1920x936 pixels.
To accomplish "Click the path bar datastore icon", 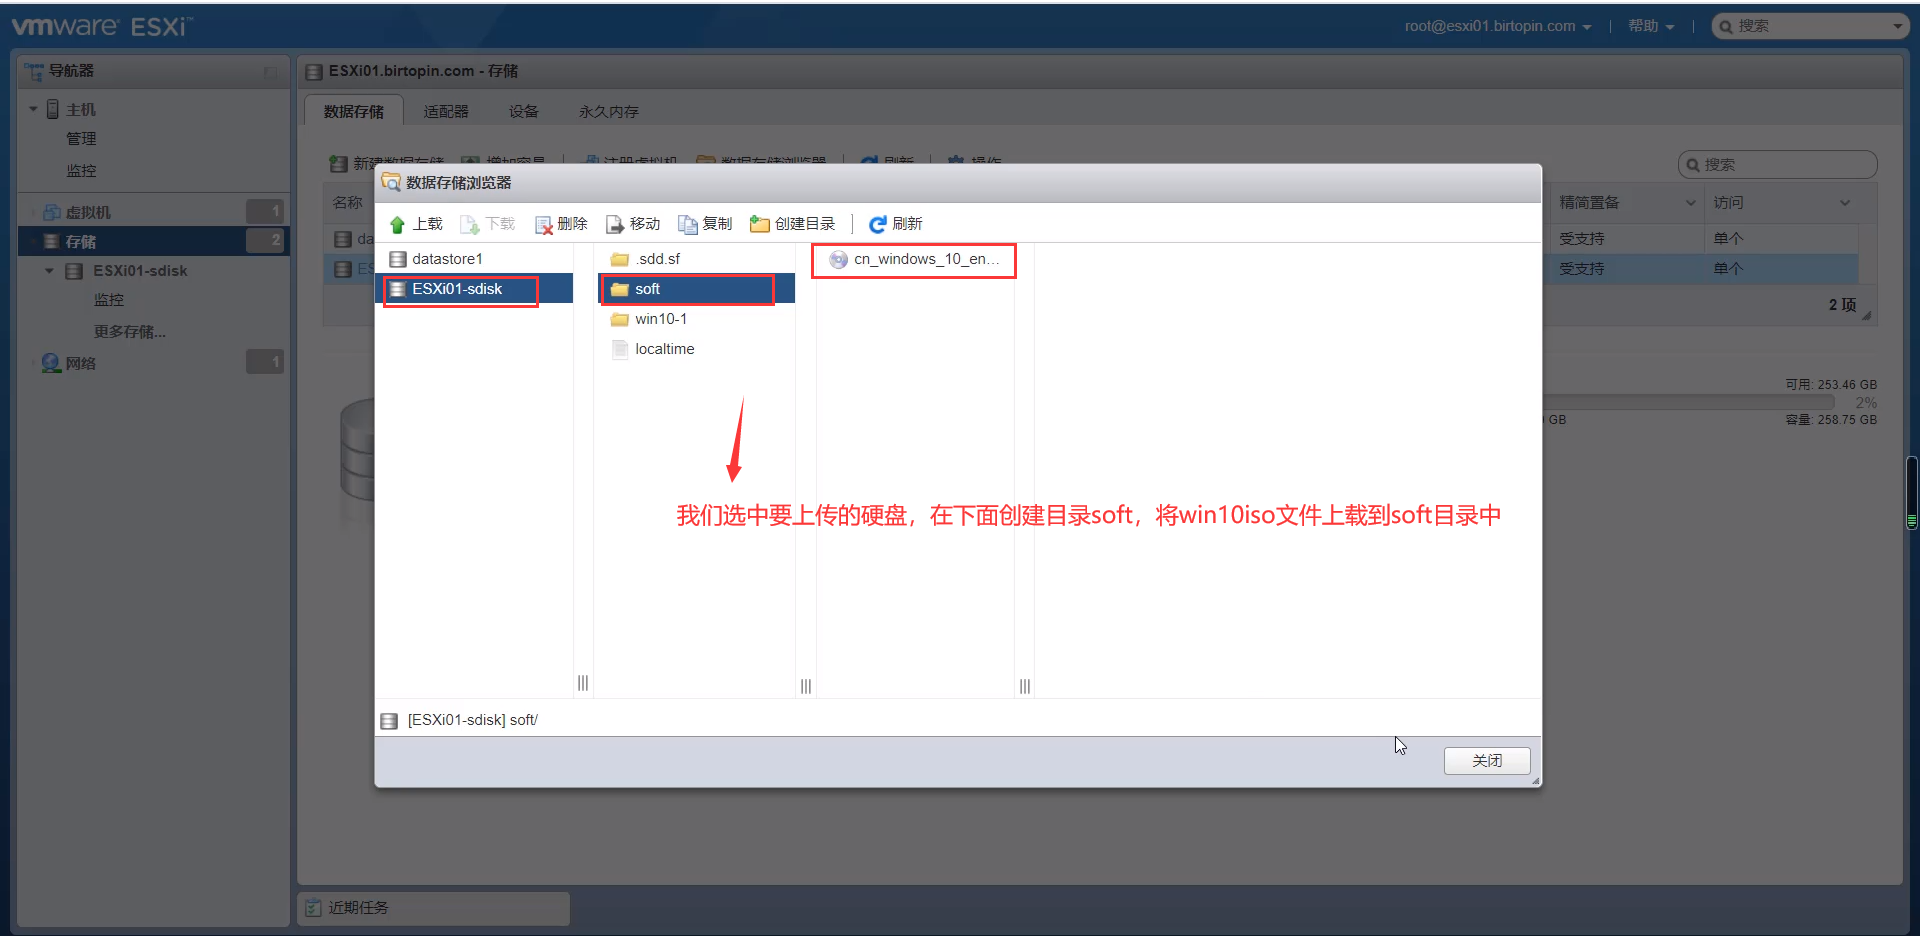I will (390, 720).
